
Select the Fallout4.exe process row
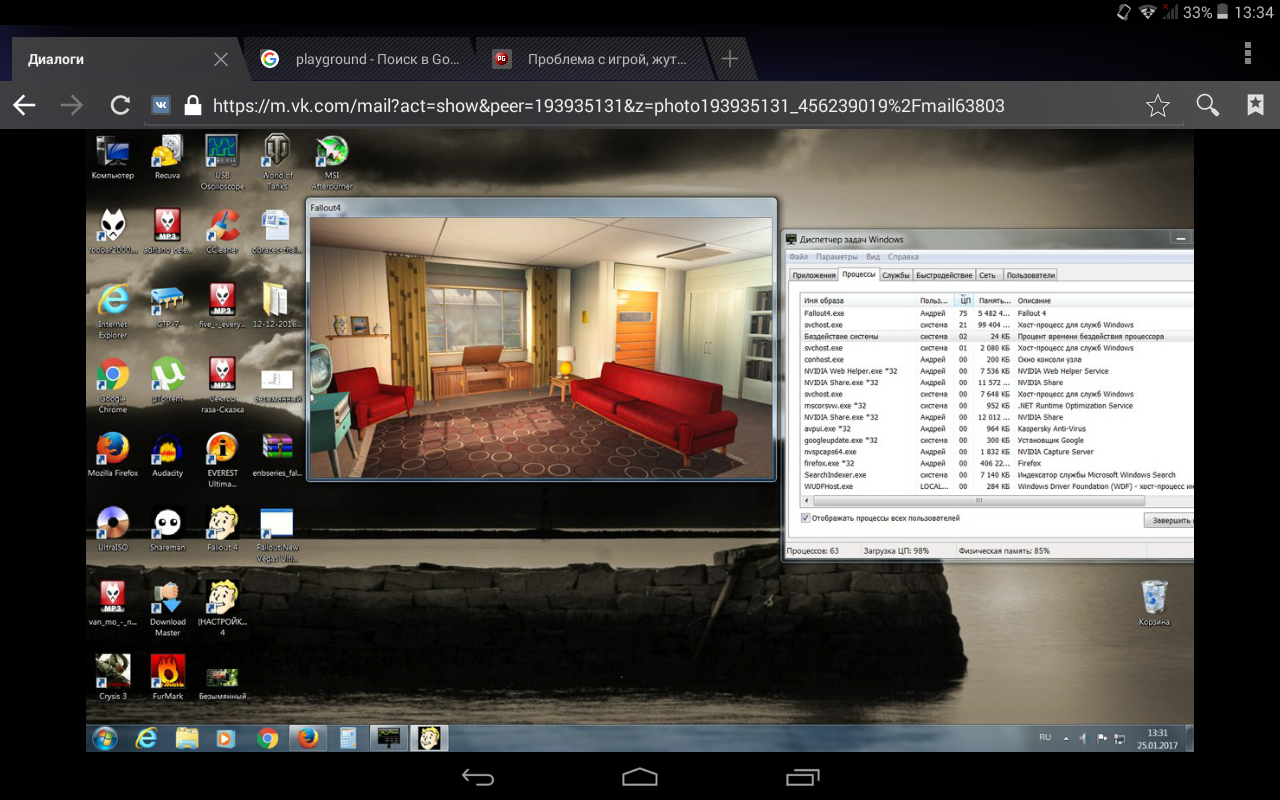pos(997,313)
